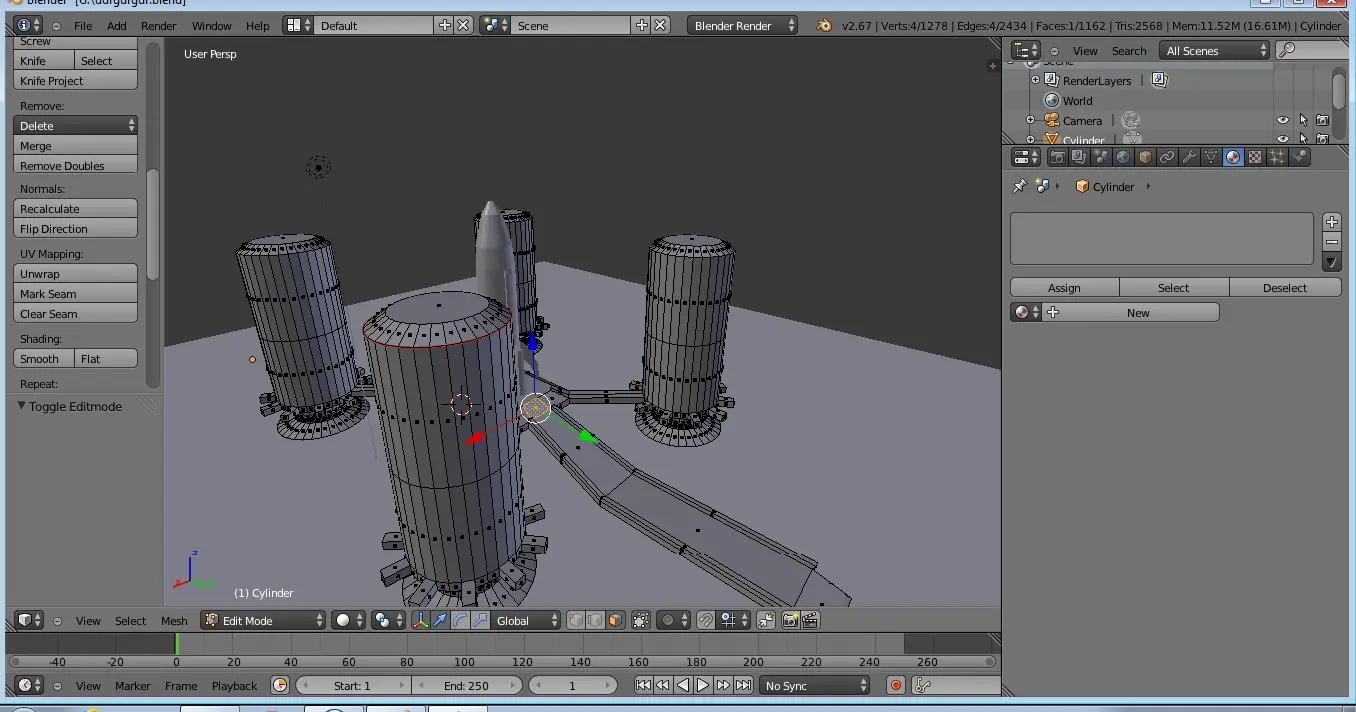
Task: Toggle limit selection to visible button
Action: (641, 621)
